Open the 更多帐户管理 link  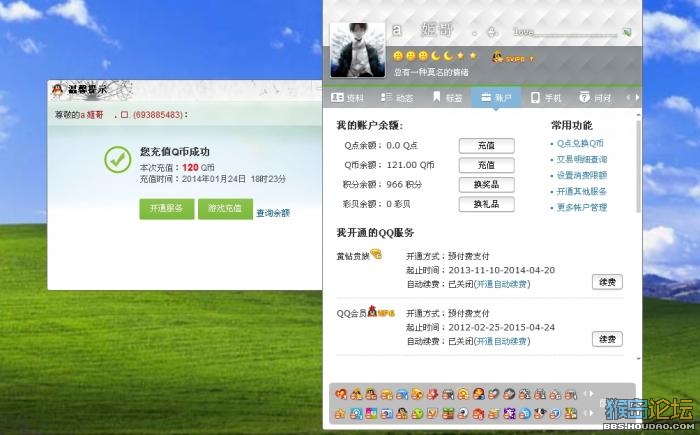582,207
